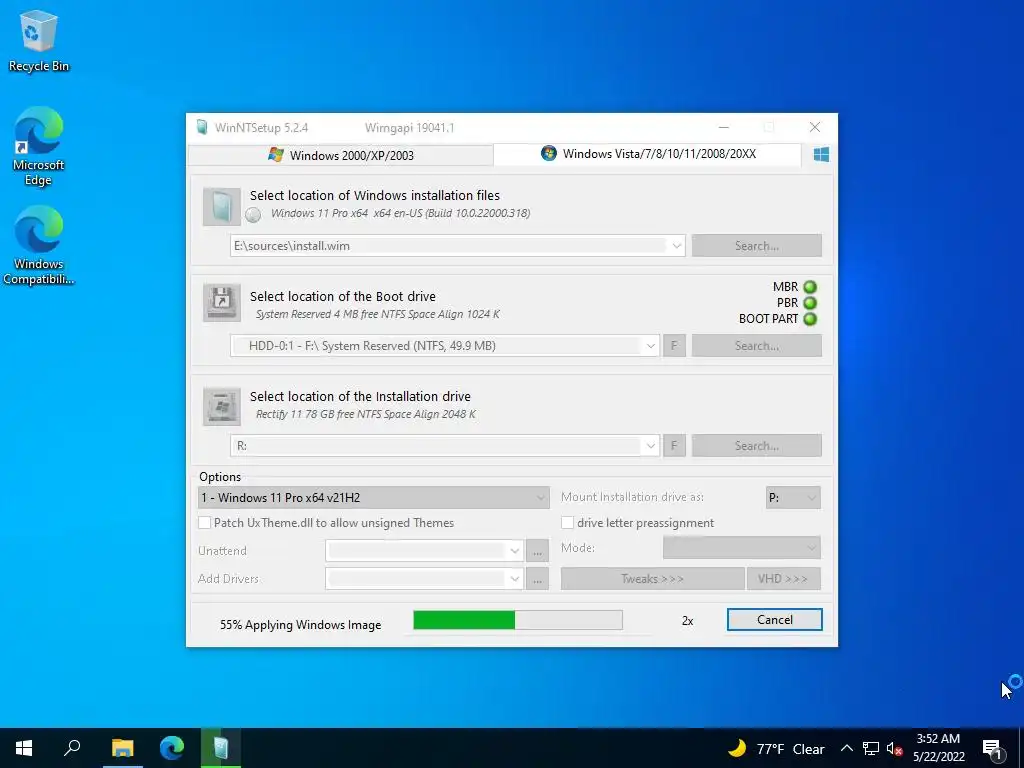Open the Windows 11 Pro edition dropdown
The width and height of the screenshot is (1024, 768).
(x=373, y=498)
